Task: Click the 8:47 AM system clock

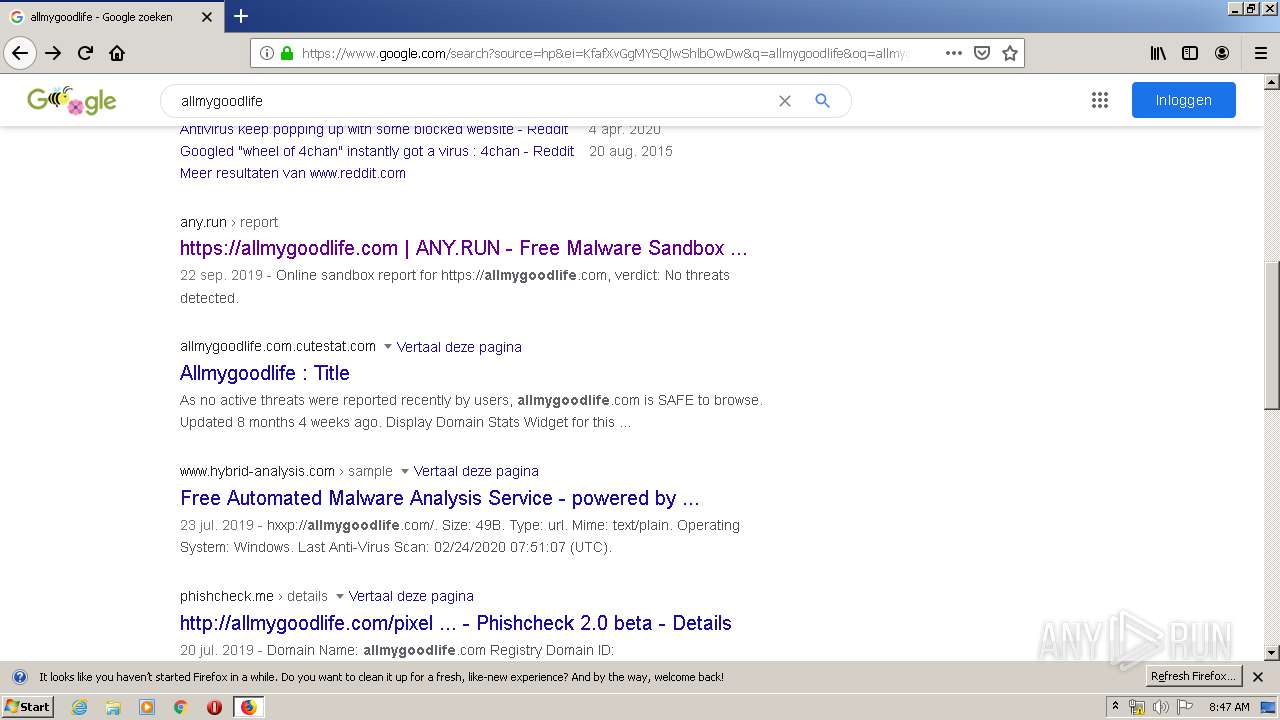Action: 1229,707
